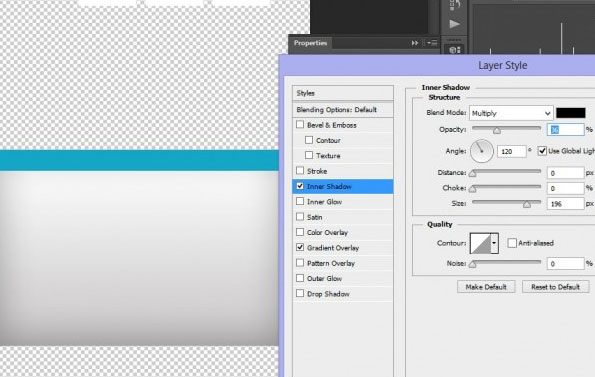The width and height of the screenshot is (595, 377).
Task: Collapse the Properties panel with double arrows
Action: click(415, 43)
